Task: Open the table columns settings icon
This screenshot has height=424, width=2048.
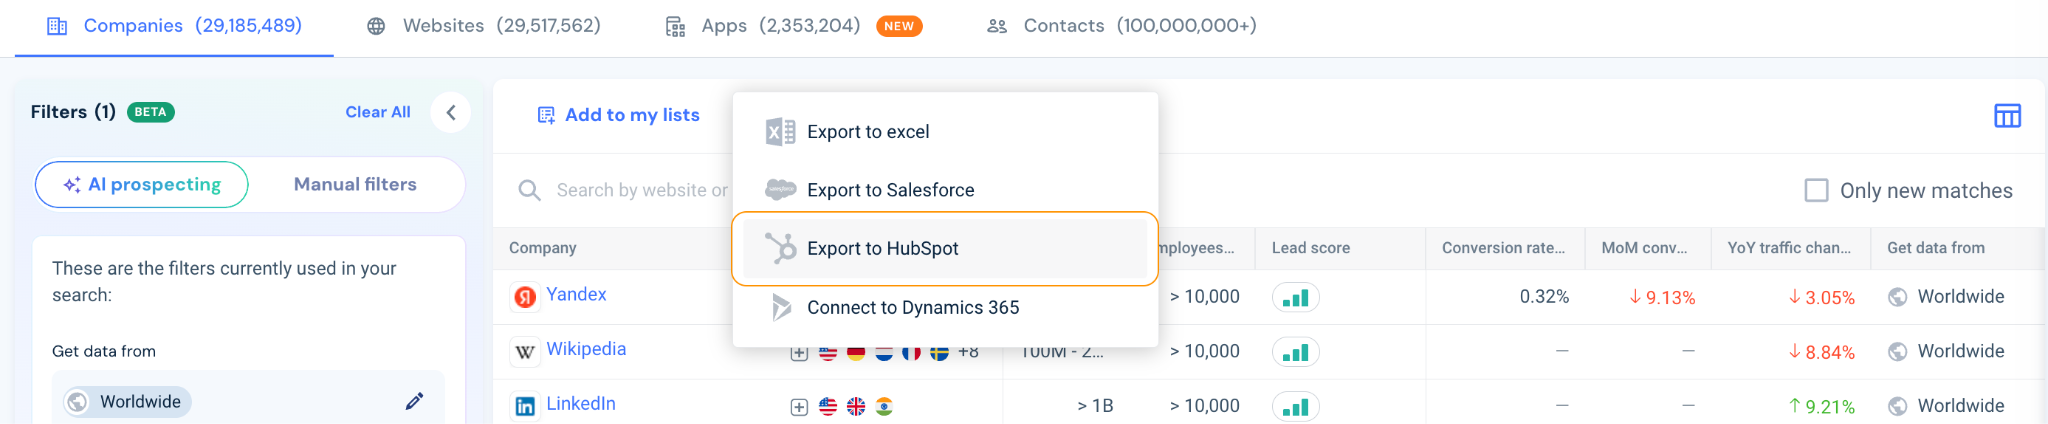Action: [2007, 116]
